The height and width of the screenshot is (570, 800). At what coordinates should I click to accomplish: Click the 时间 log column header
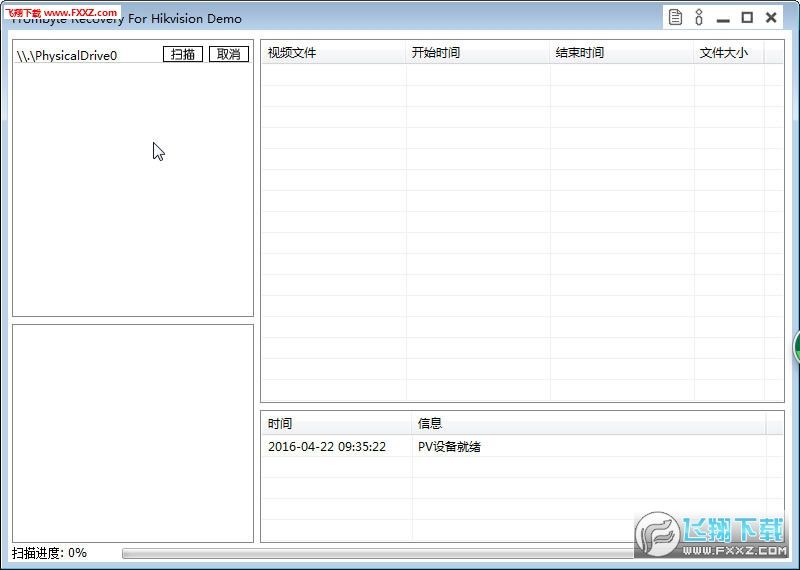[337, 424]
